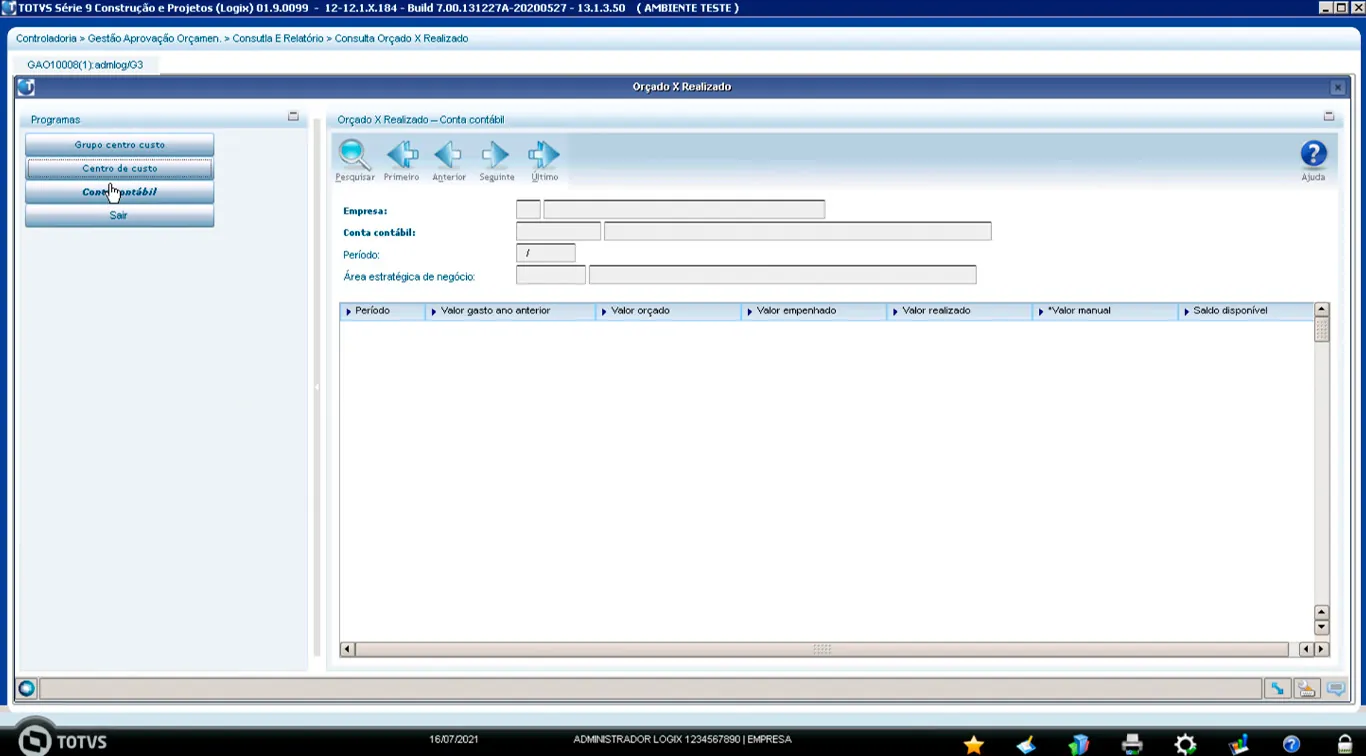Select the GAO10008 program tab
Screen dimensions: 1366x756
coord(85,65)
